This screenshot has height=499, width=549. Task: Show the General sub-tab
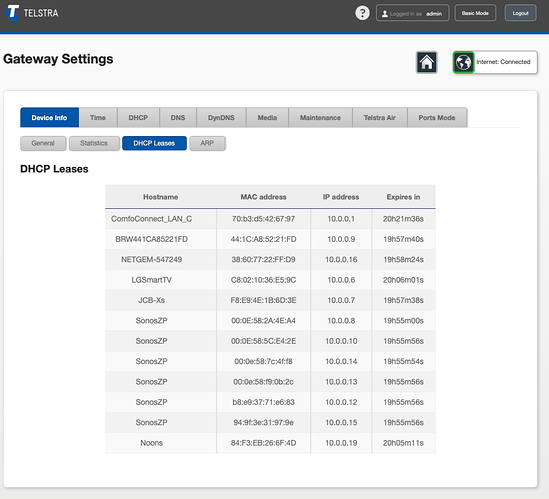point(43,143)
